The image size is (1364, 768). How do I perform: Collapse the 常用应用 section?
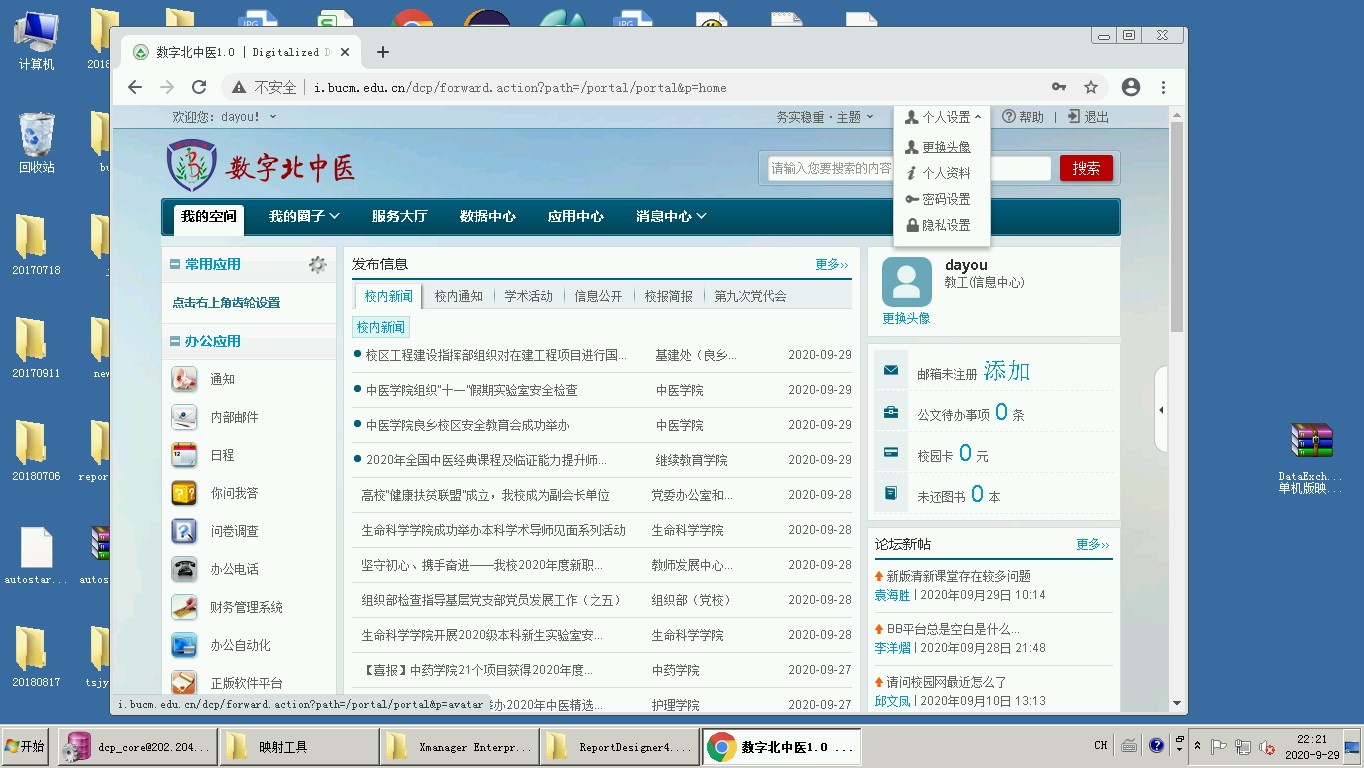(x=176, y=265)
